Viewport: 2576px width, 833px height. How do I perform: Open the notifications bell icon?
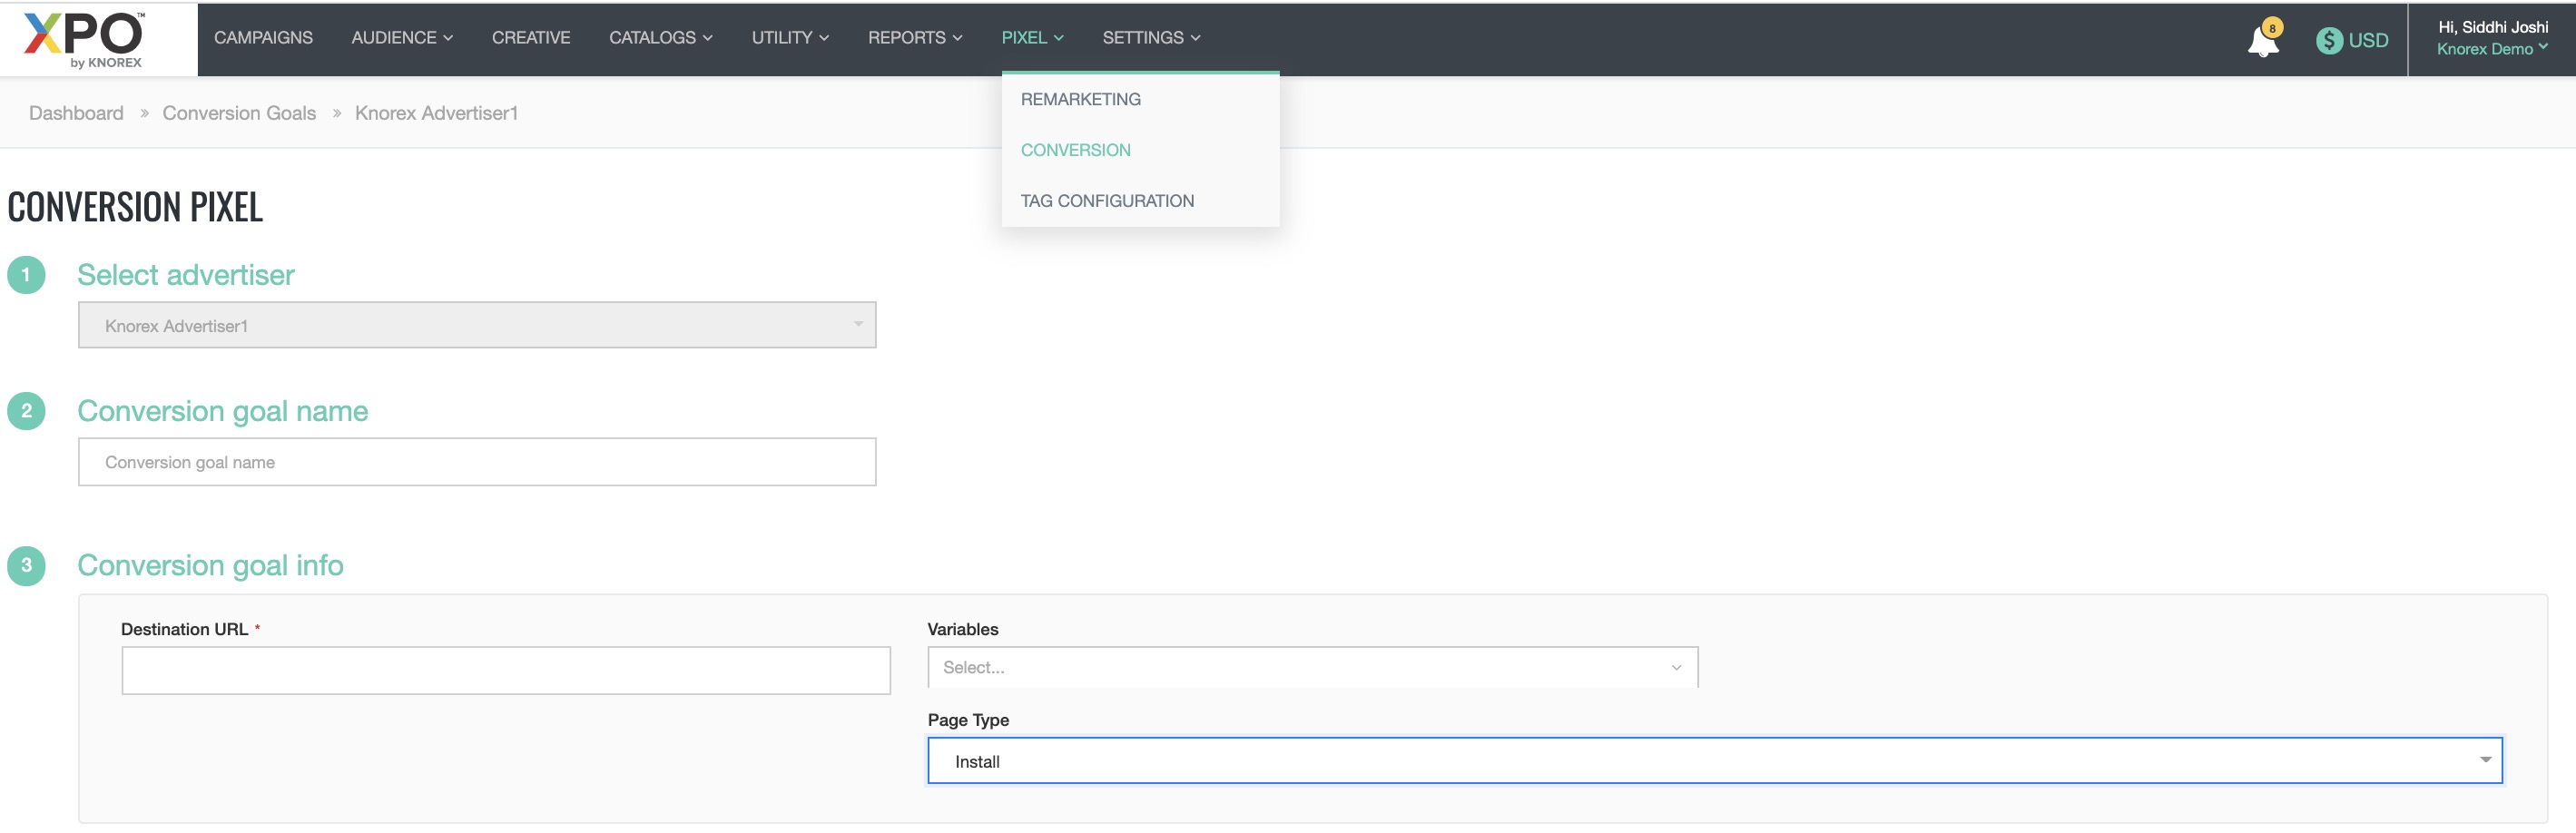[2262, 42]
